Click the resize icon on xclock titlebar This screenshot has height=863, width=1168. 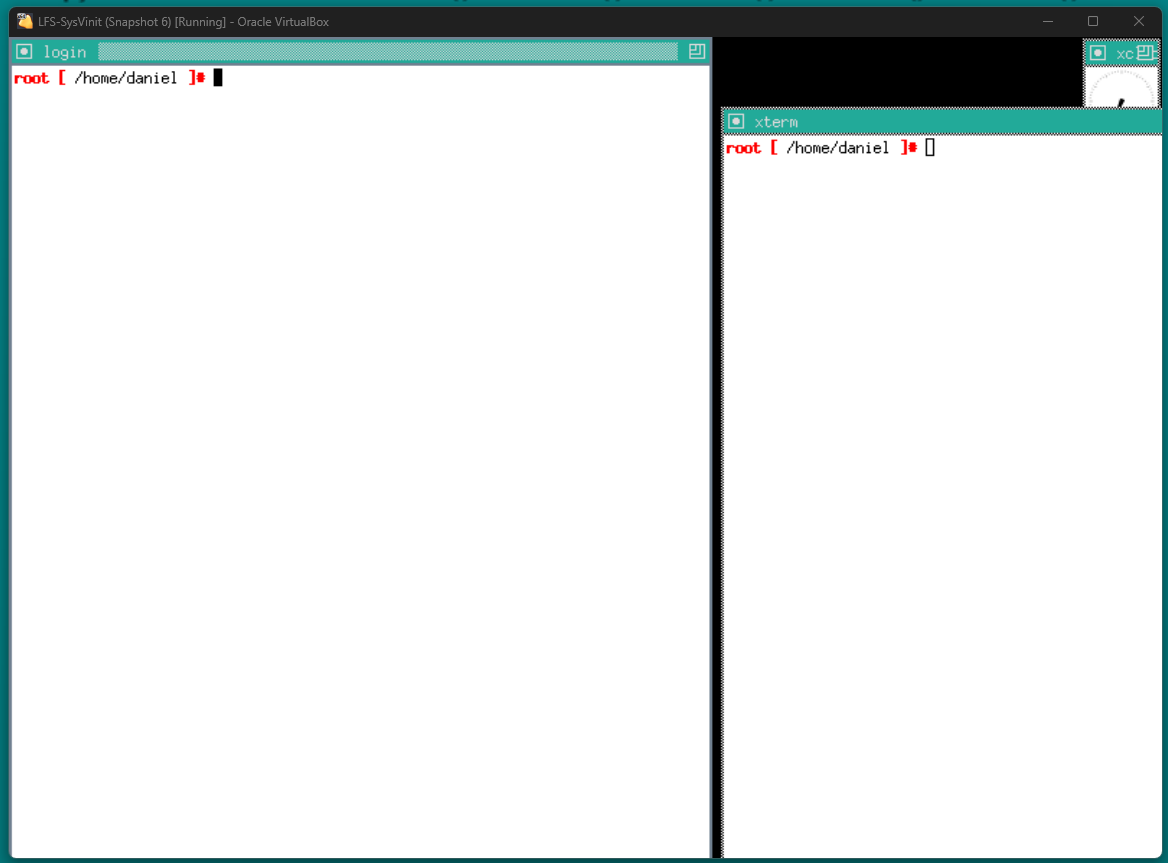tap(1145, 53)
